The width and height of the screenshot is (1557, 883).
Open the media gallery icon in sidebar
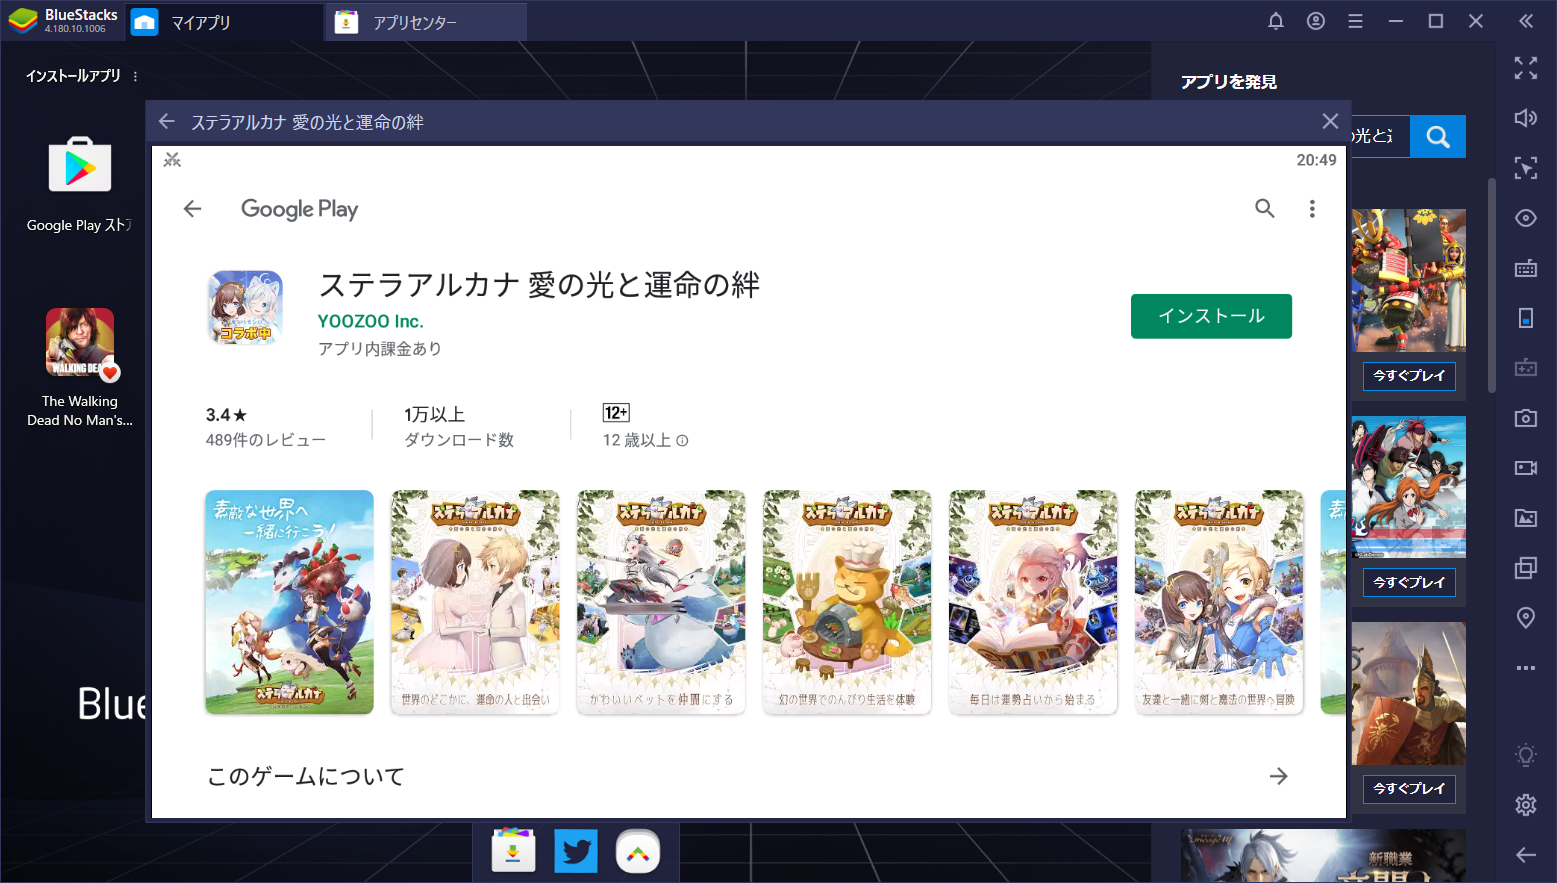point(1526,517)
